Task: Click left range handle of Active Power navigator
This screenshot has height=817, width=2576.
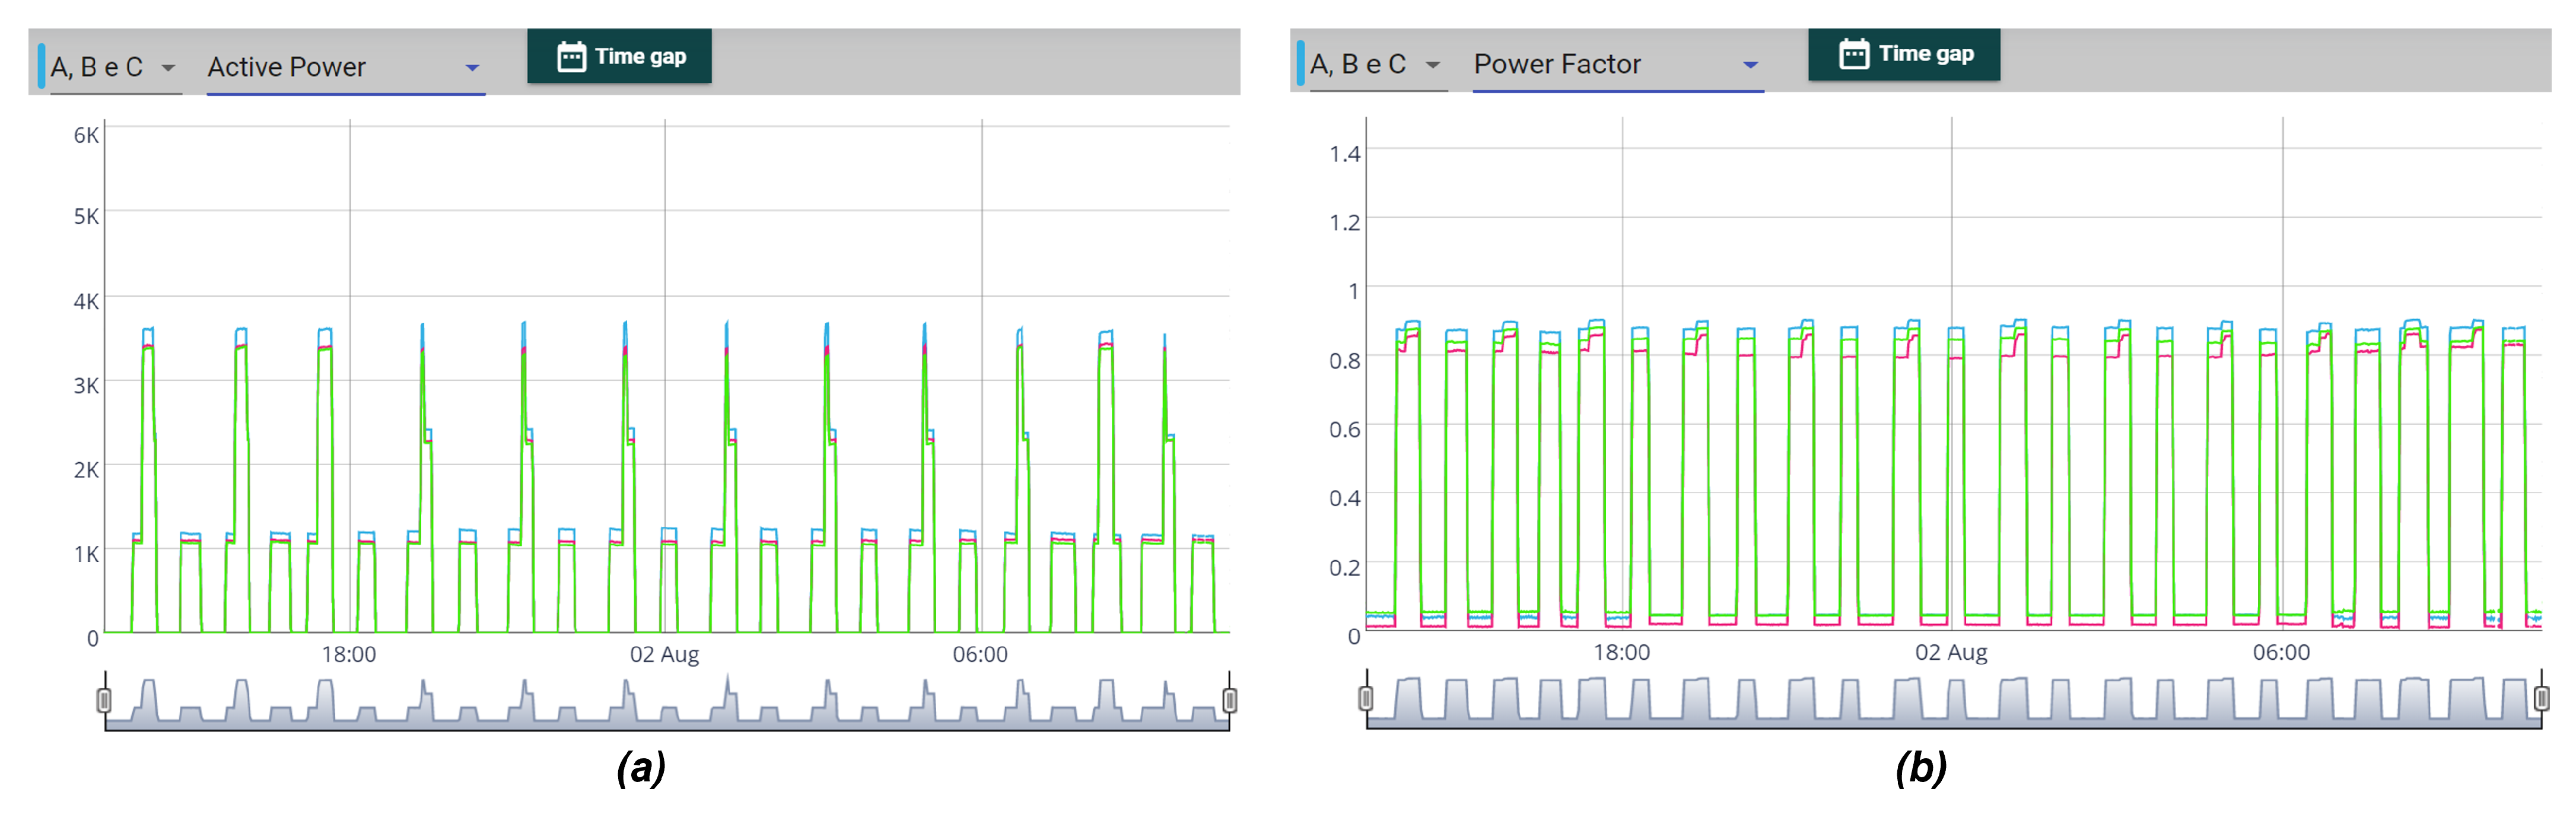Action: pyautogui.click(x=104, y=700)
